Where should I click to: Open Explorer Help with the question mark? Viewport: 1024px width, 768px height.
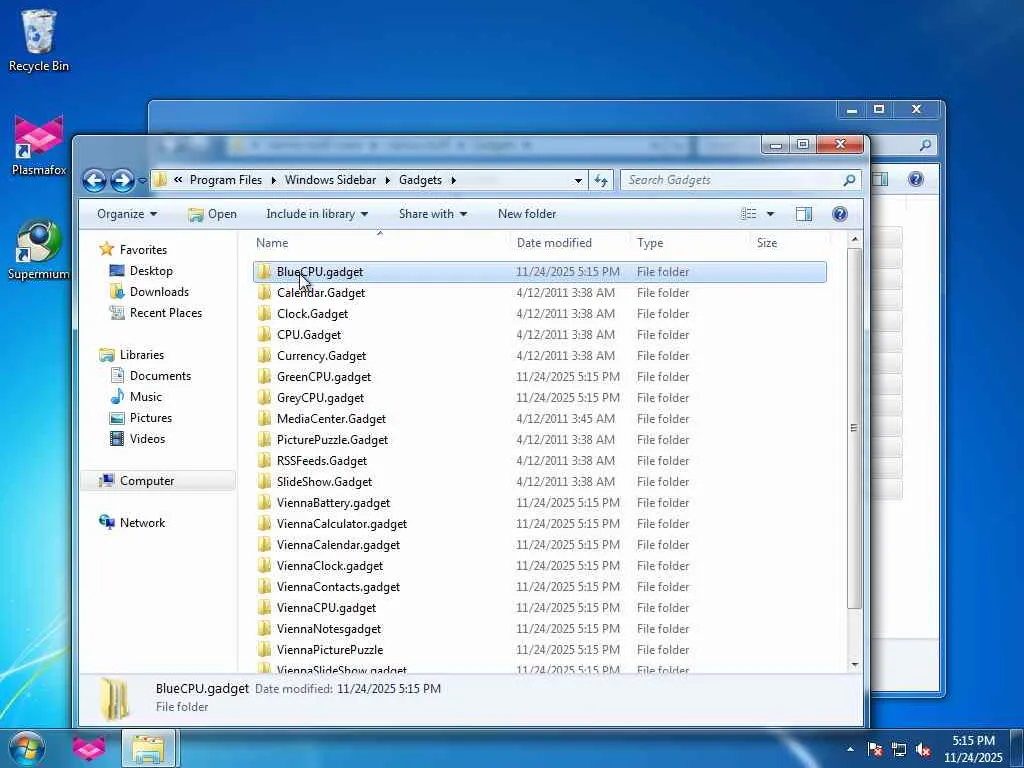[840, 214]
